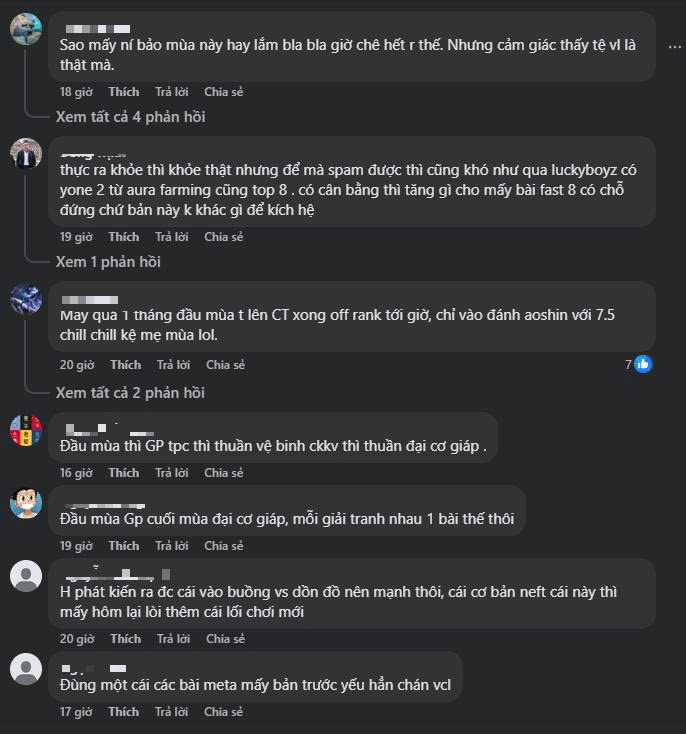Expand "Xem 1 phản hồi" reply thread
This screenshot has height=734, width=686.
(108, 262)
